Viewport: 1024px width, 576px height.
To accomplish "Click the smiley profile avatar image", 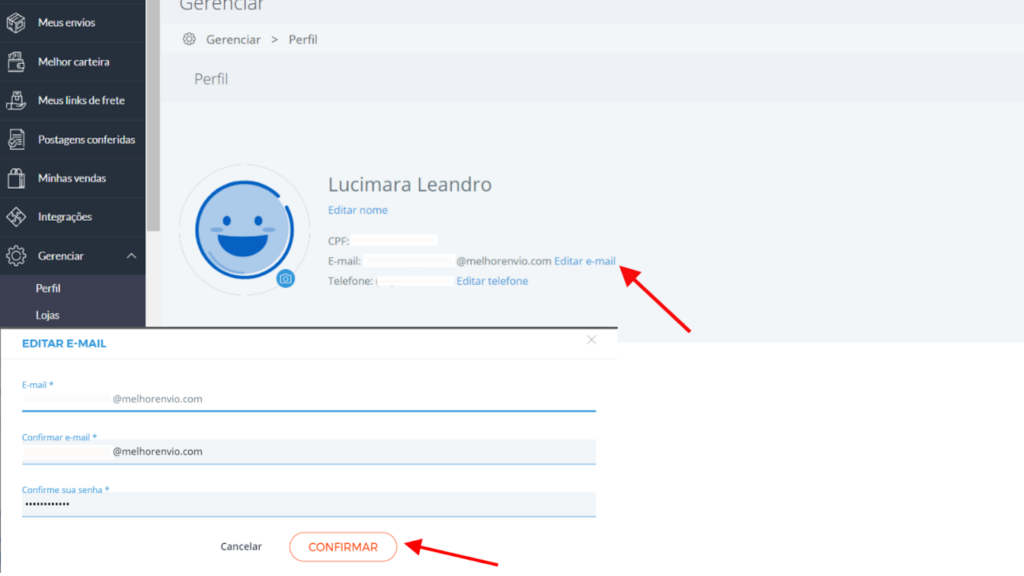I will (x=244, y=230).
